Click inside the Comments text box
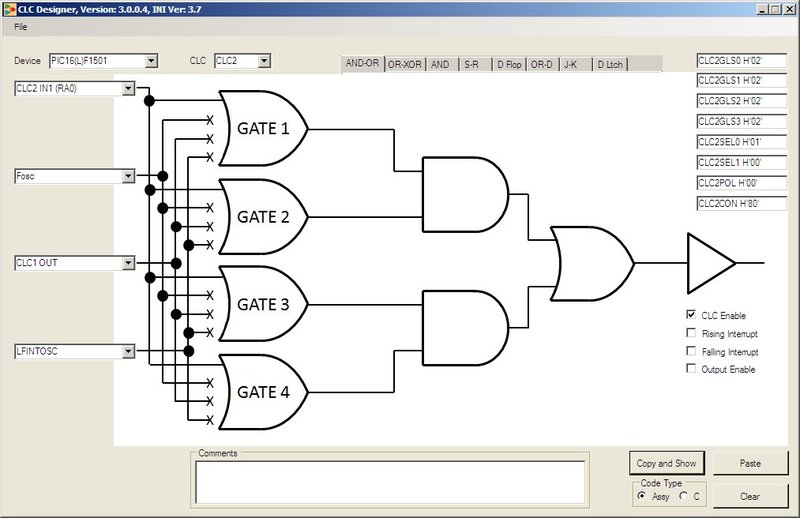The width and height of the screenshot is (800, 518). click(390, 482)
